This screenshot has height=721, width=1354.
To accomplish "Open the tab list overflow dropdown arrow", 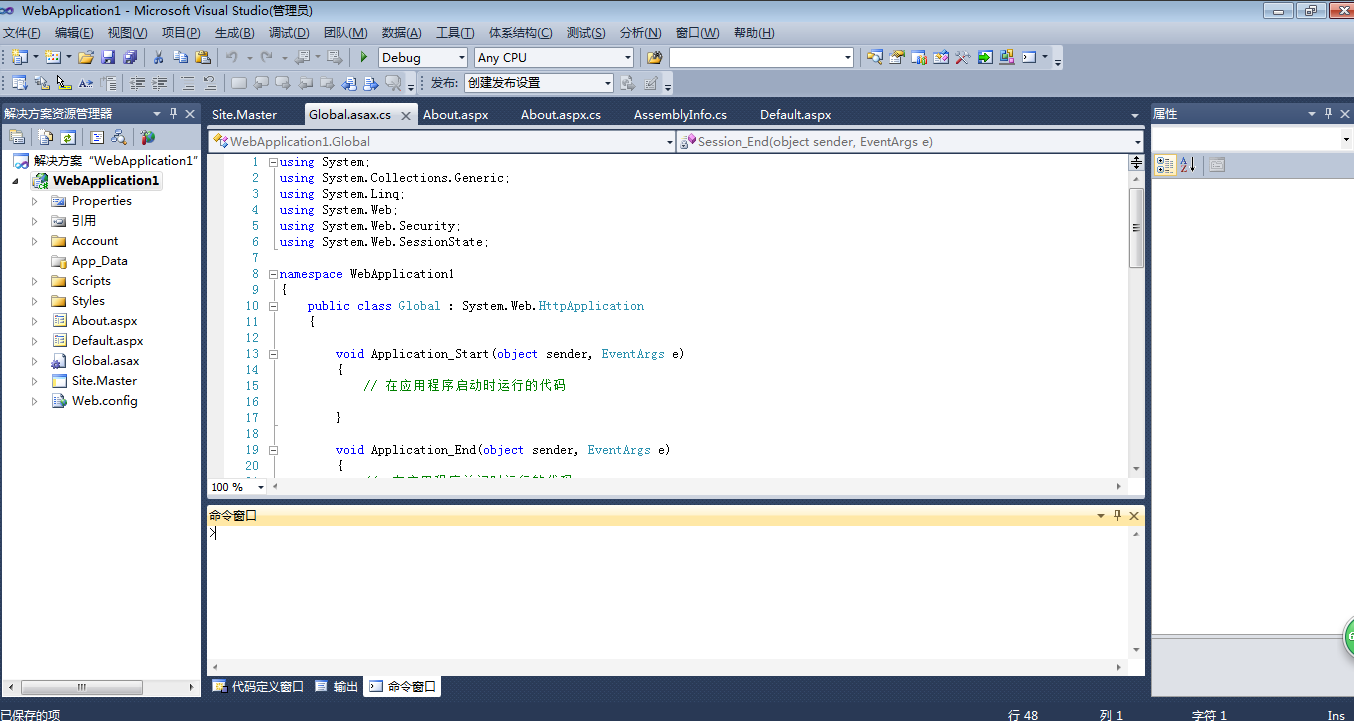I will pos(1134,116).
